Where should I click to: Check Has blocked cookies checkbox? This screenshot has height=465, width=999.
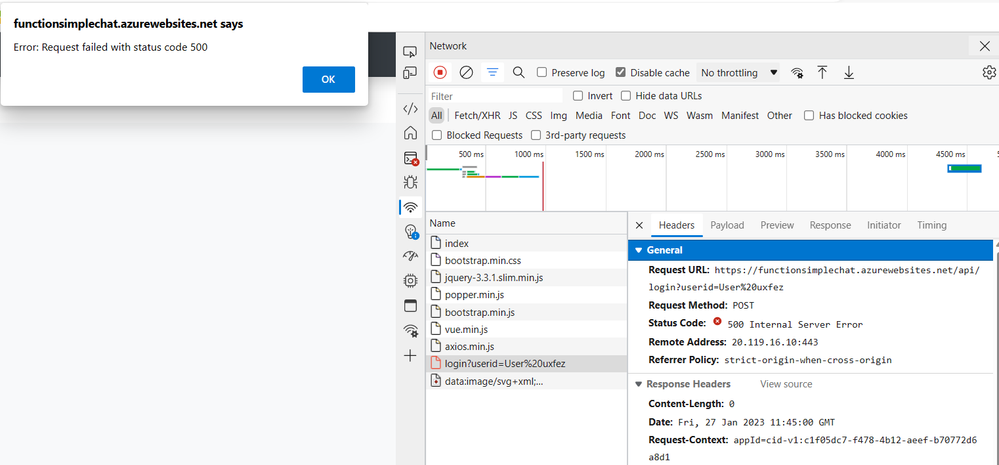(809, 115)
